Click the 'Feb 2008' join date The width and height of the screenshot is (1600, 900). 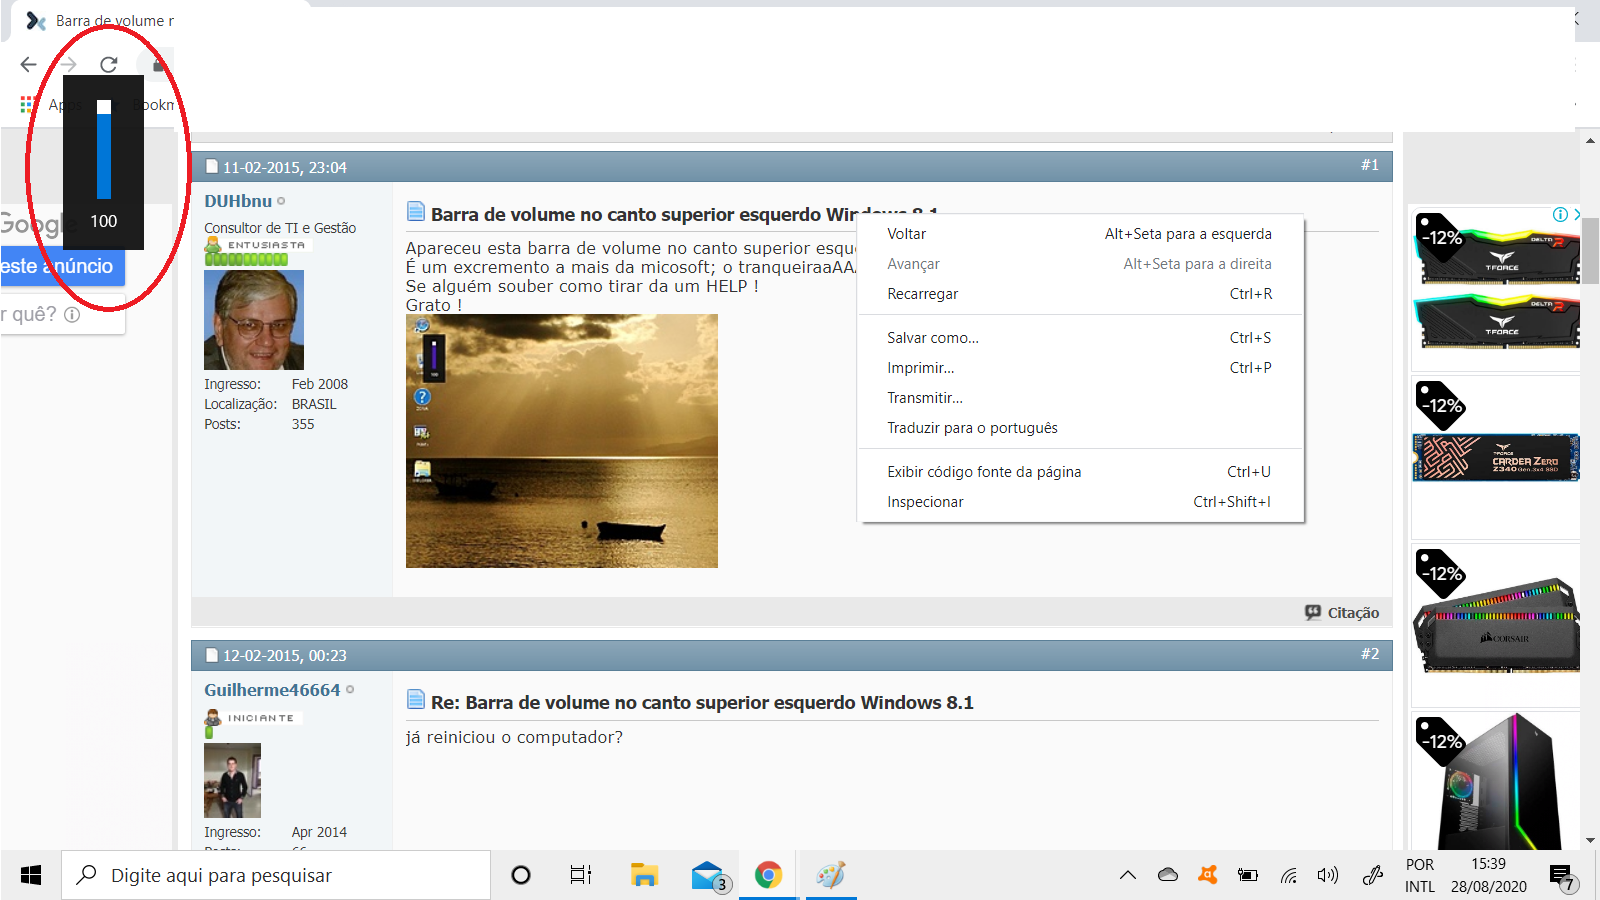pyautogui.click(x=320, y=384)
